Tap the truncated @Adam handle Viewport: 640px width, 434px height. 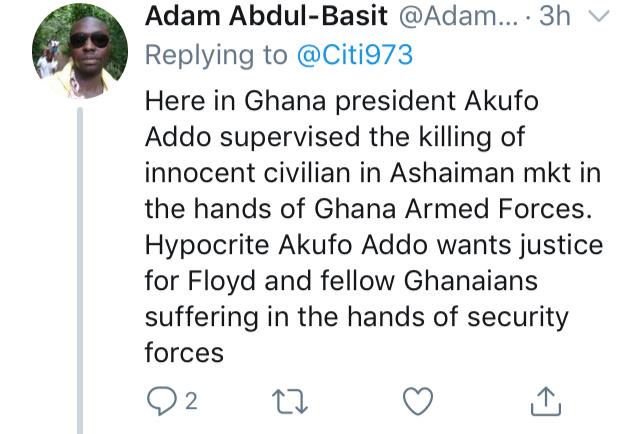[455, 18]
